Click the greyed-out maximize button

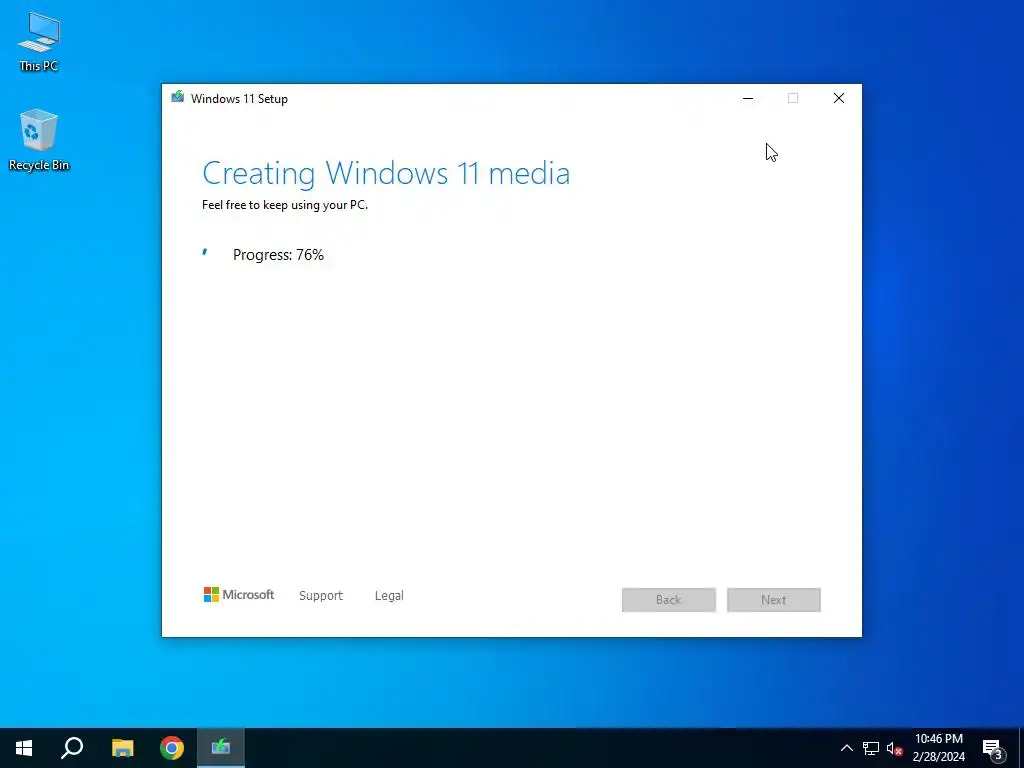pos(793,98)
